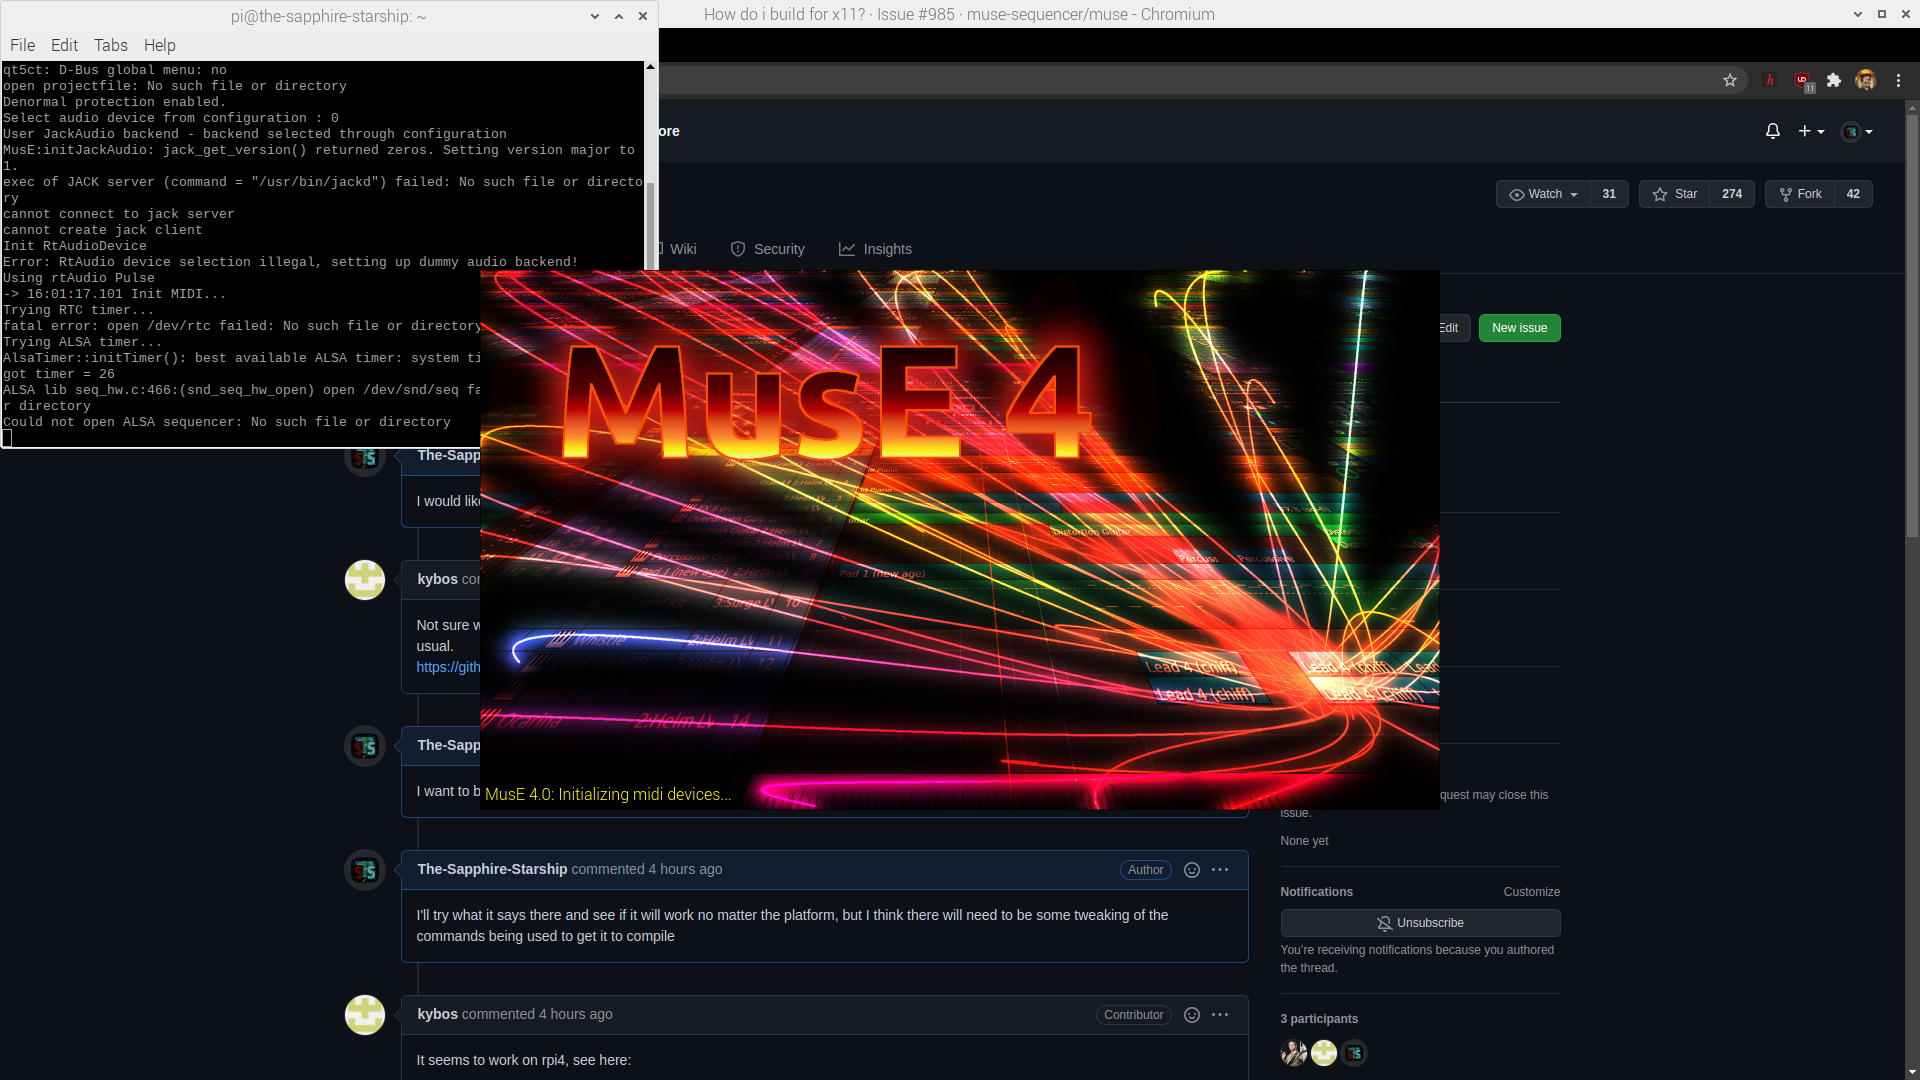Open the Security tab
1920x1080 pixels.
(767, 249)
